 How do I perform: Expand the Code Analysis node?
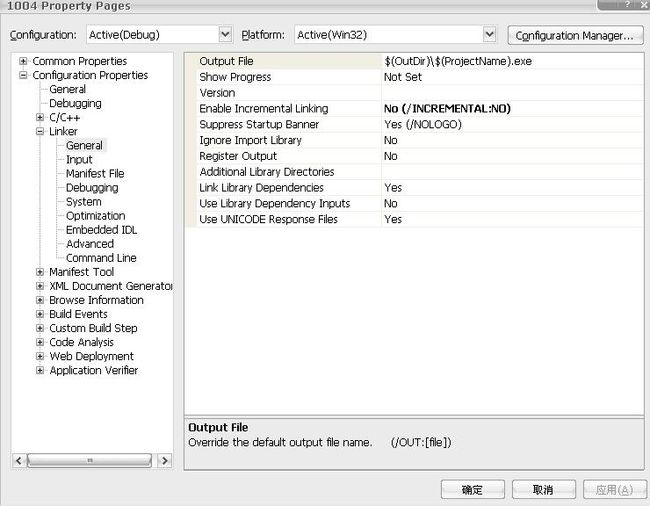[40, 342]
